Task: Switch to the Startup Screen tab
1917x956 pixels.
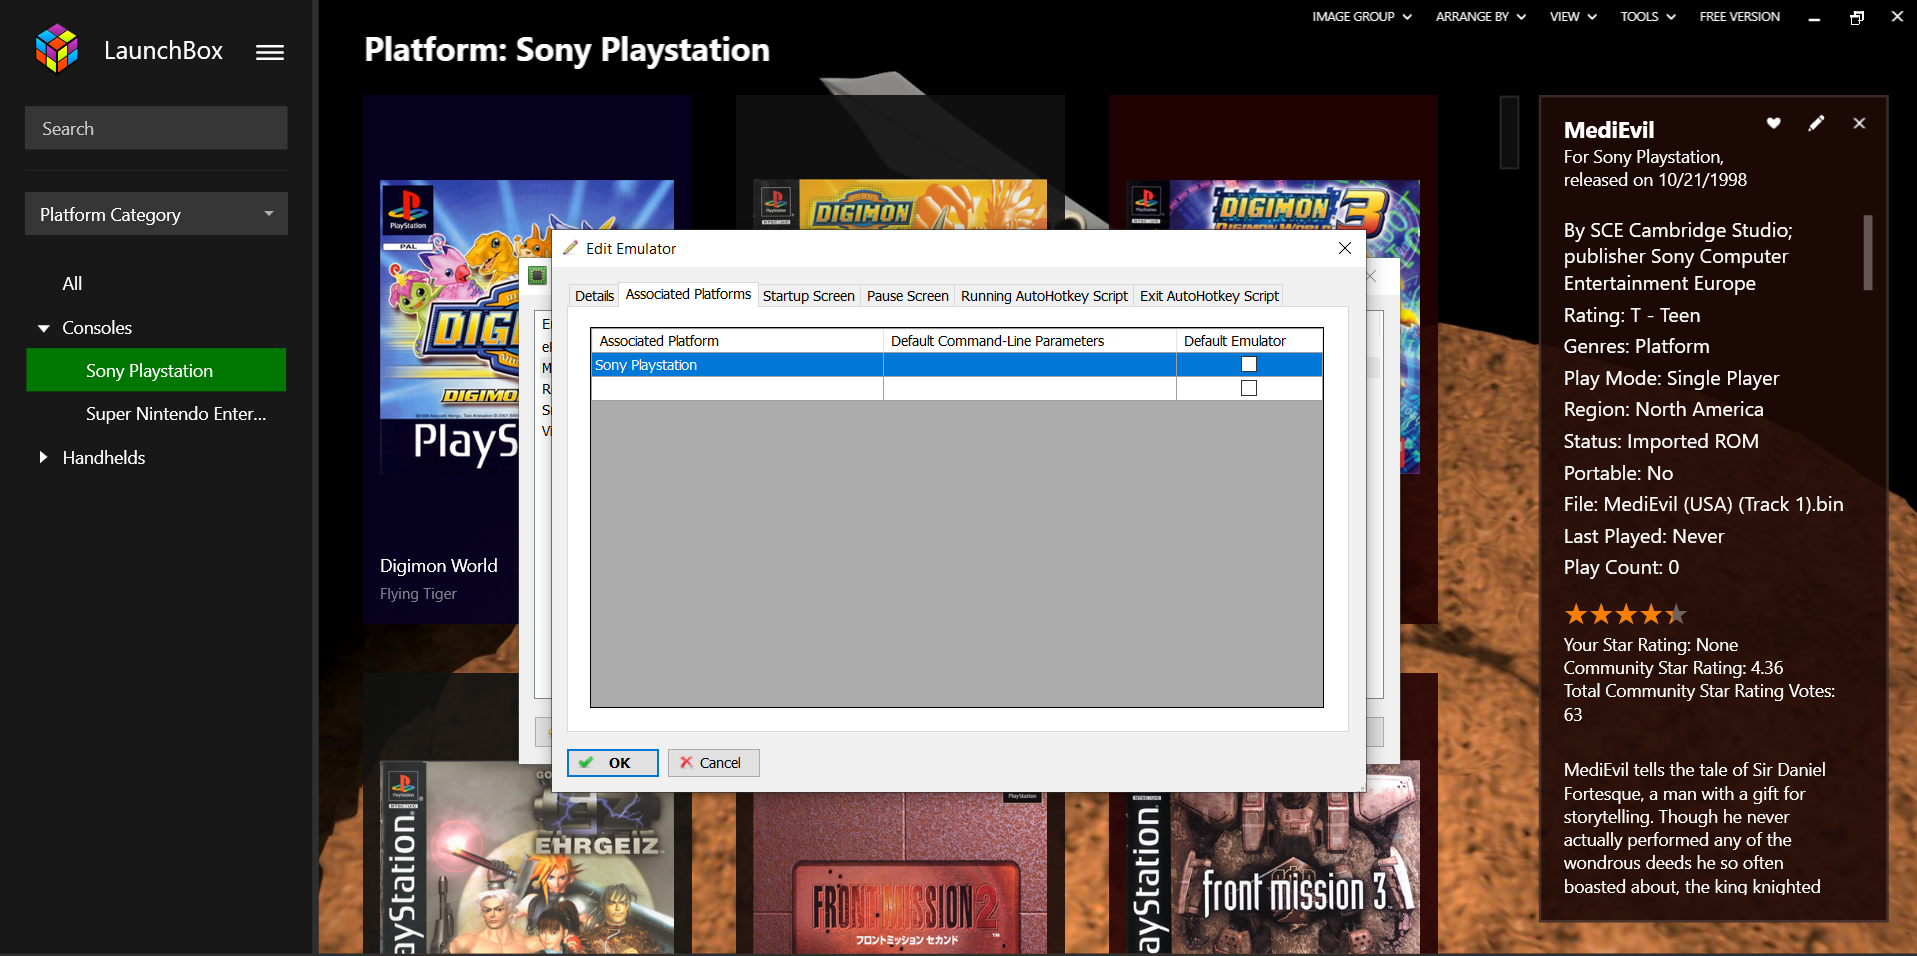Action: [808, 296]
